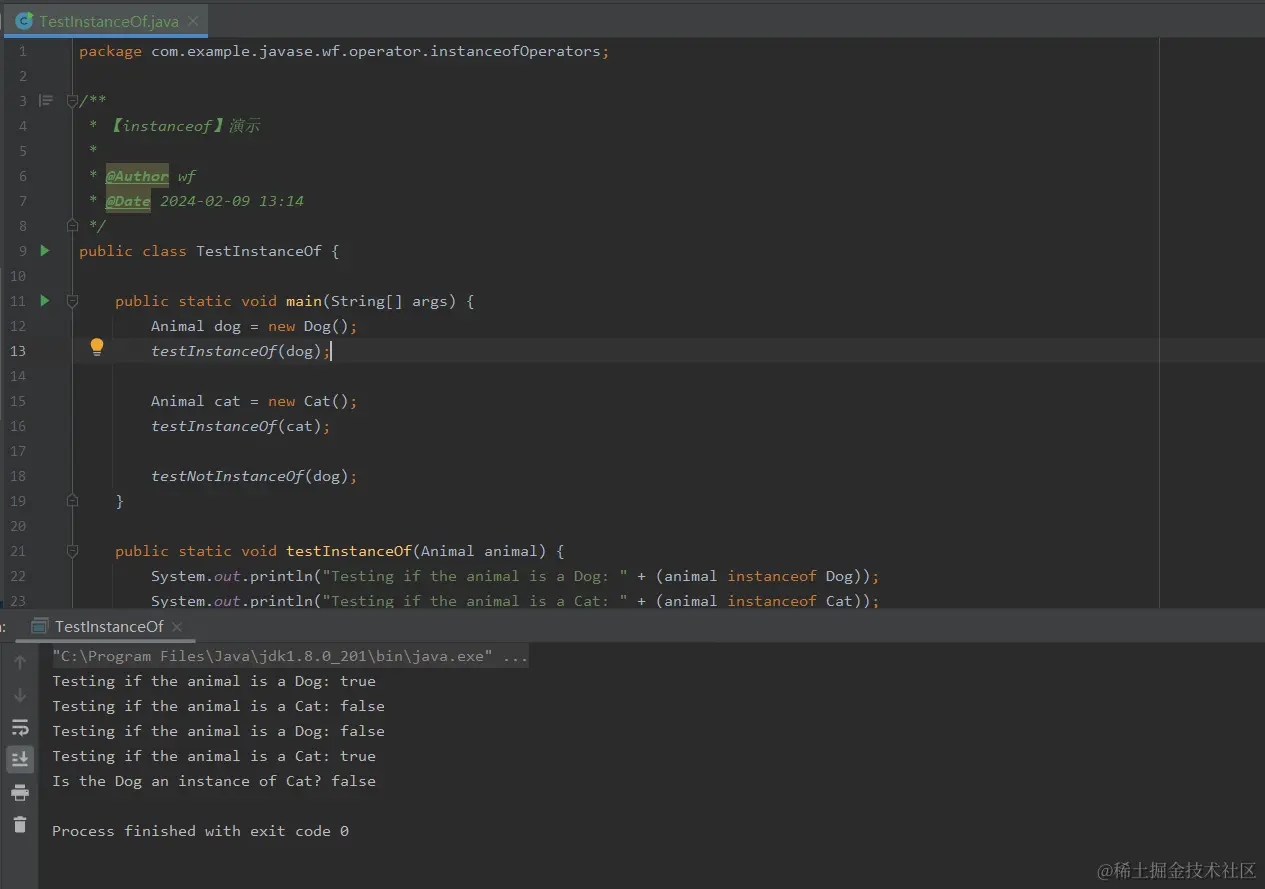This screenshot has width=1265, height=889.
Task: Collapse Javadoc from its end marker on line 8
Action: click(72, 225)
